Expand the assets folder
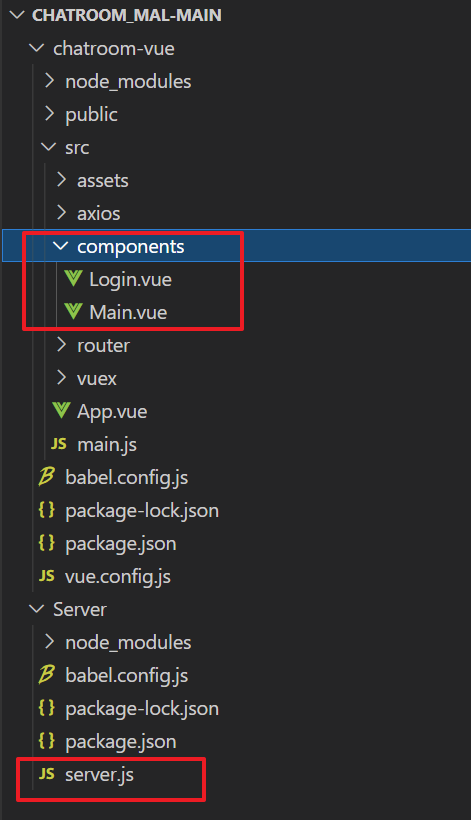Image resolution: width=471 pixels, height=820 pixels. tap(62, 180)
